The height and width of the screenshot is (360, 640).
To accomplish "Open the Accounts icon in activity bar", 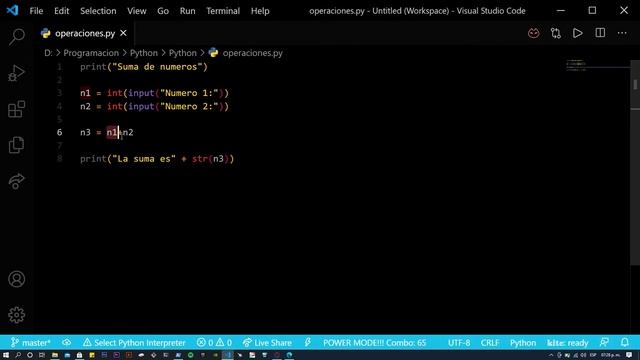I will coord(16,279).
